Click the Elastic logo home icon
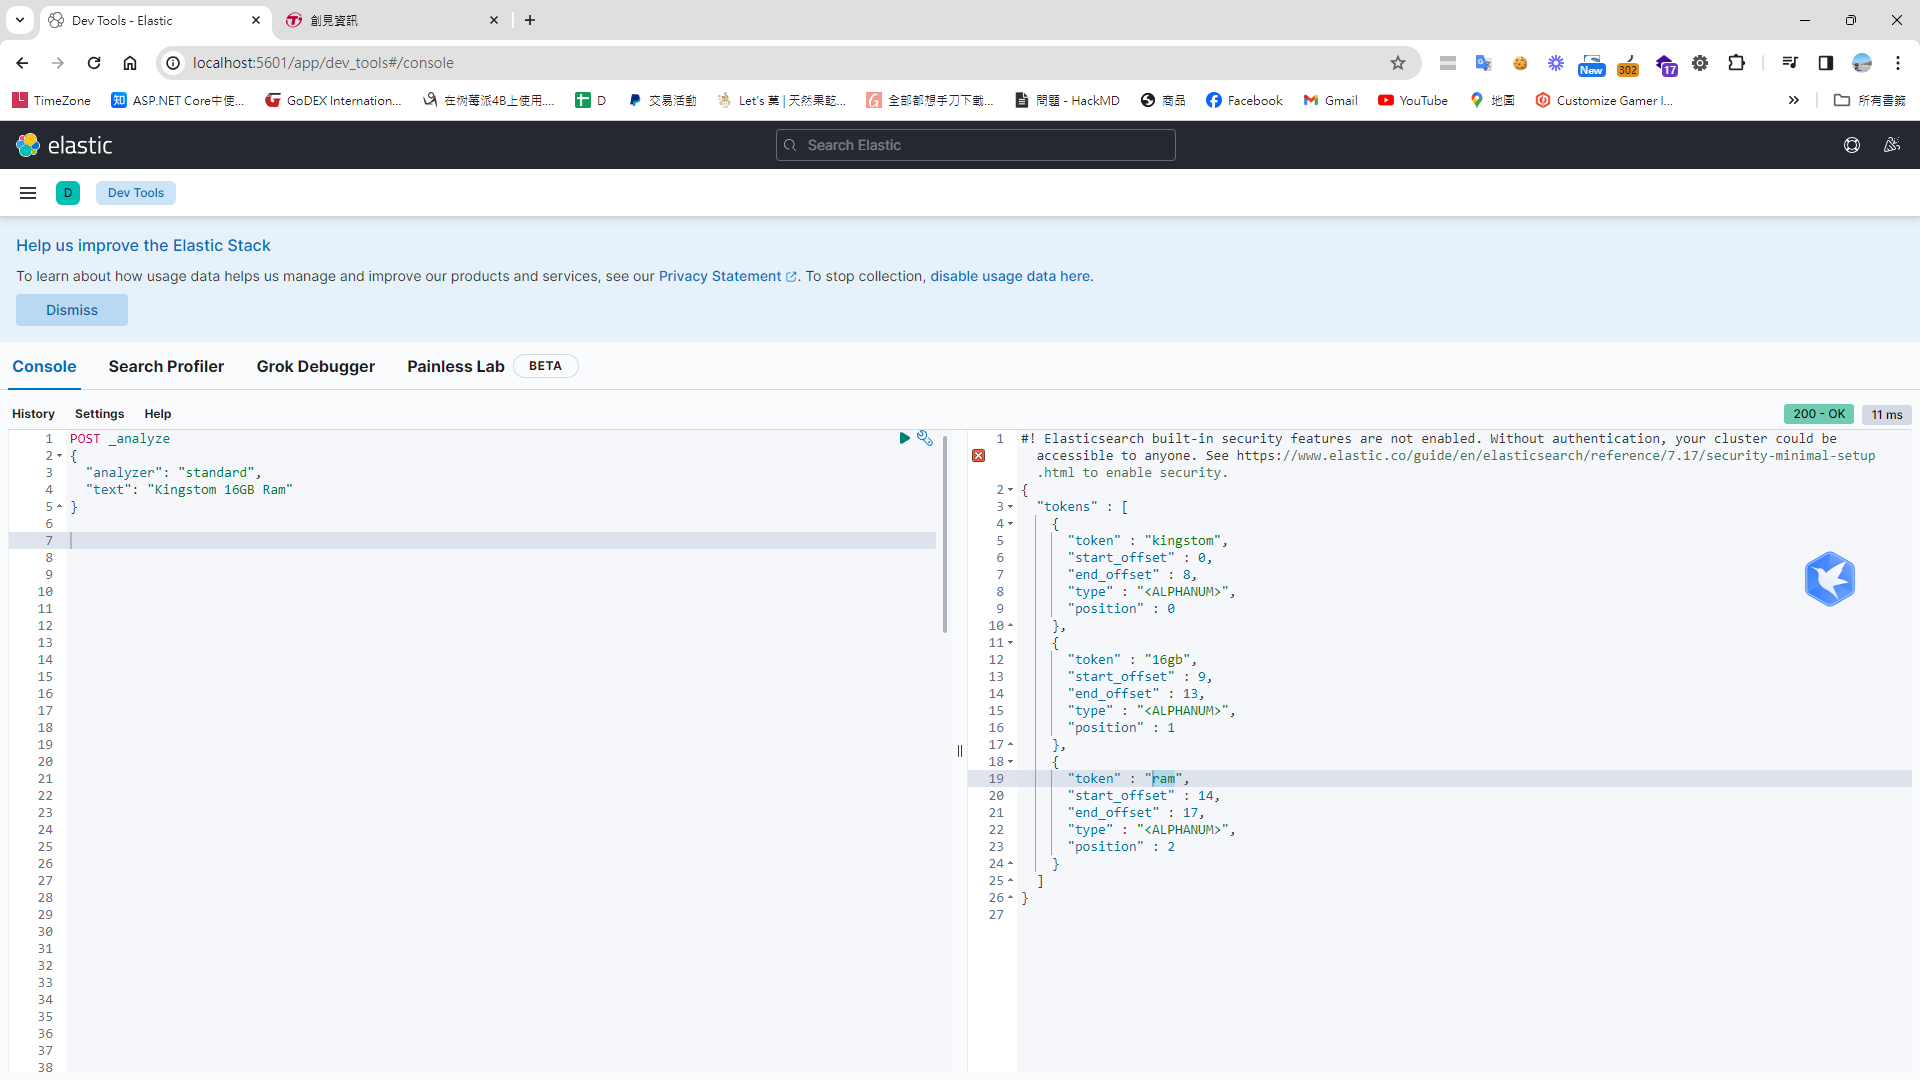This screenshot has width=1920, height=1080. (x=28, y=145)
